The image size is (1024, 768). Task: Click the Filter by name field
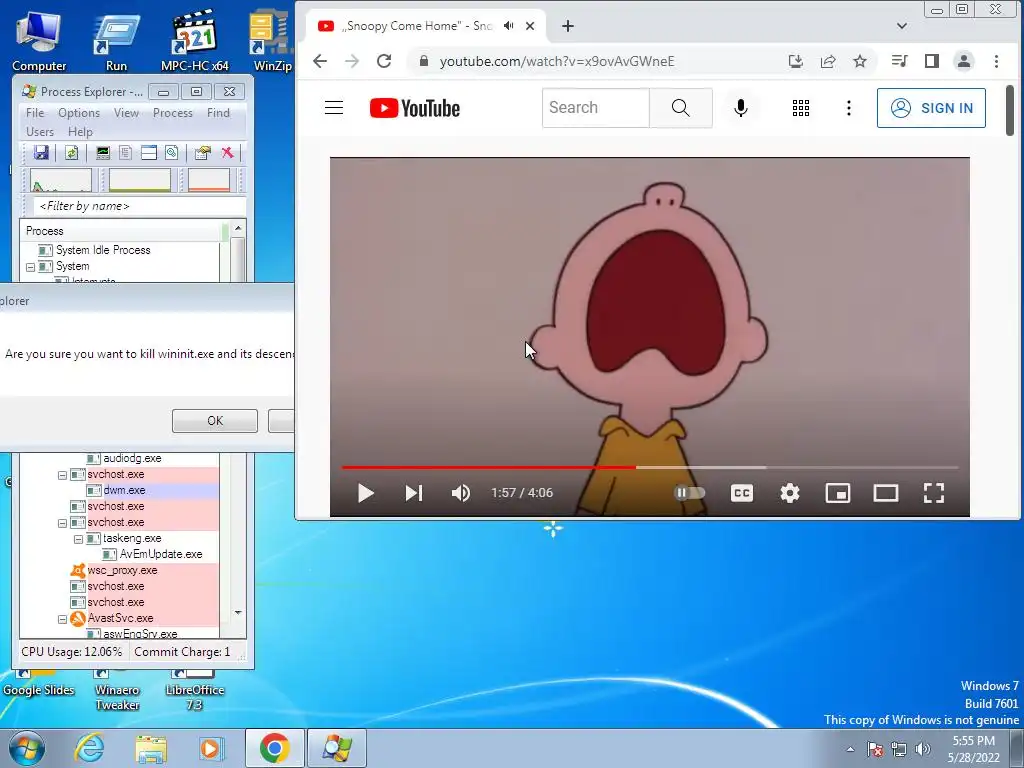pos(139,206)
